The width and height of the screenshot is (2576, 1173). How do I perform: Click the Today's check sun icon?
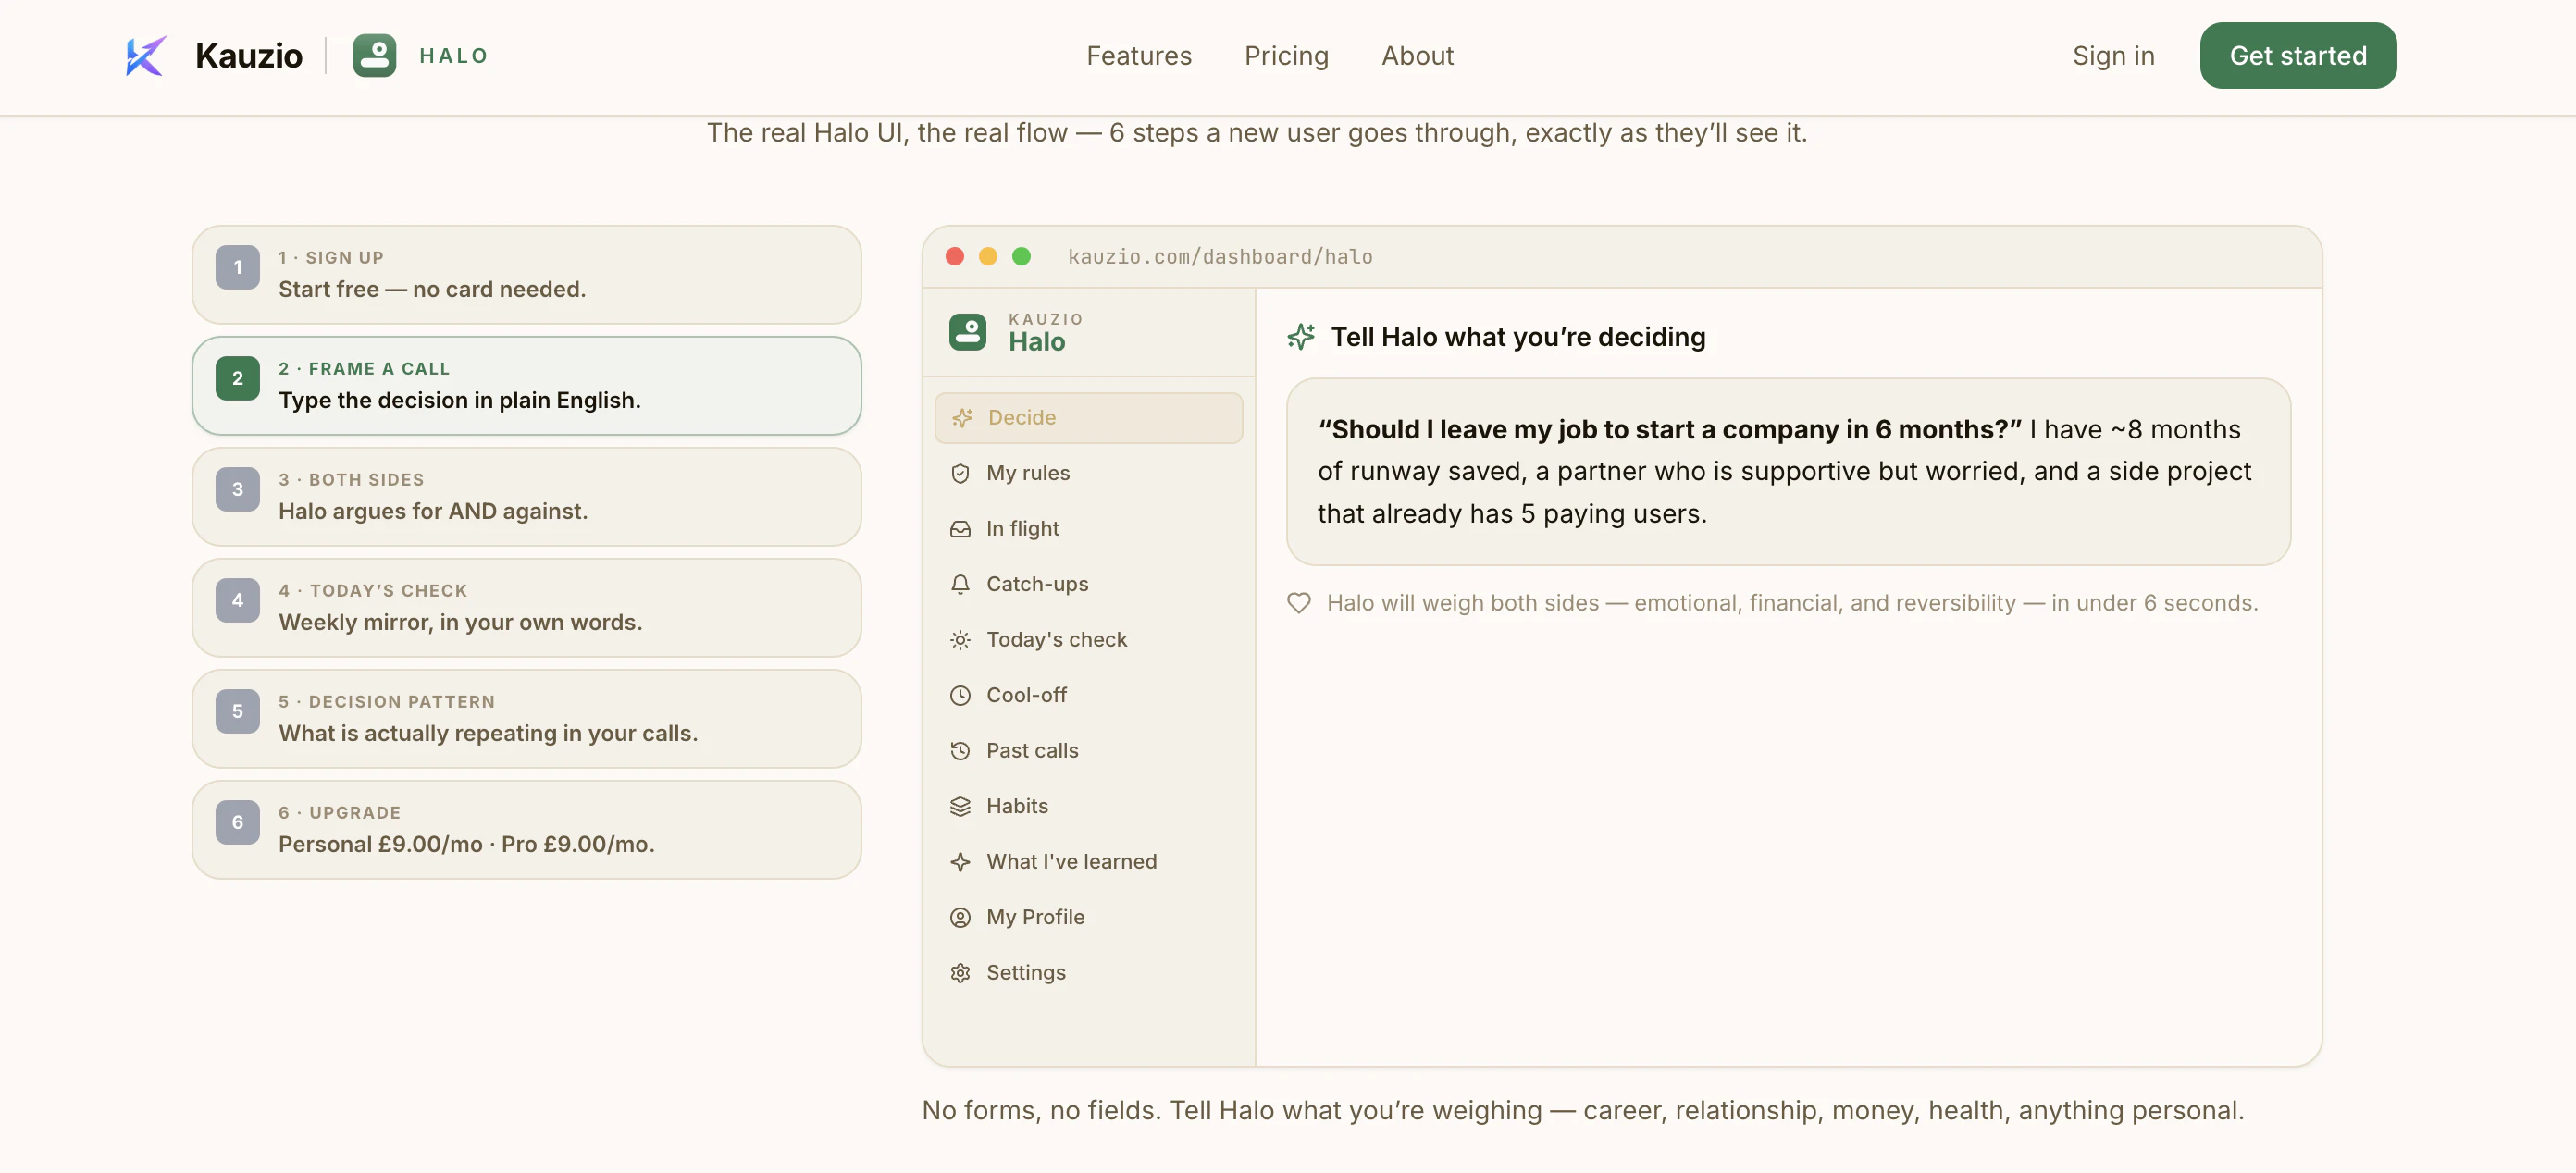[960, 640]
